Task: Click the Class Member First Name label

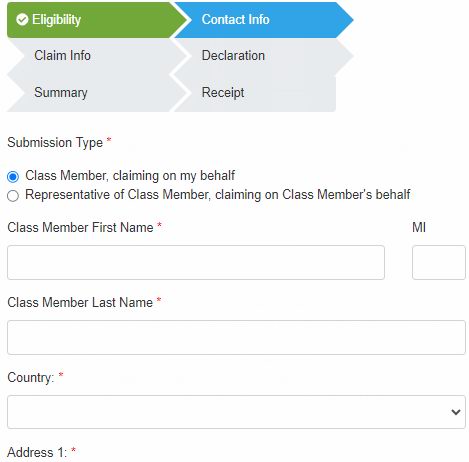Action: pyautogui.click(x=80, y=227)
